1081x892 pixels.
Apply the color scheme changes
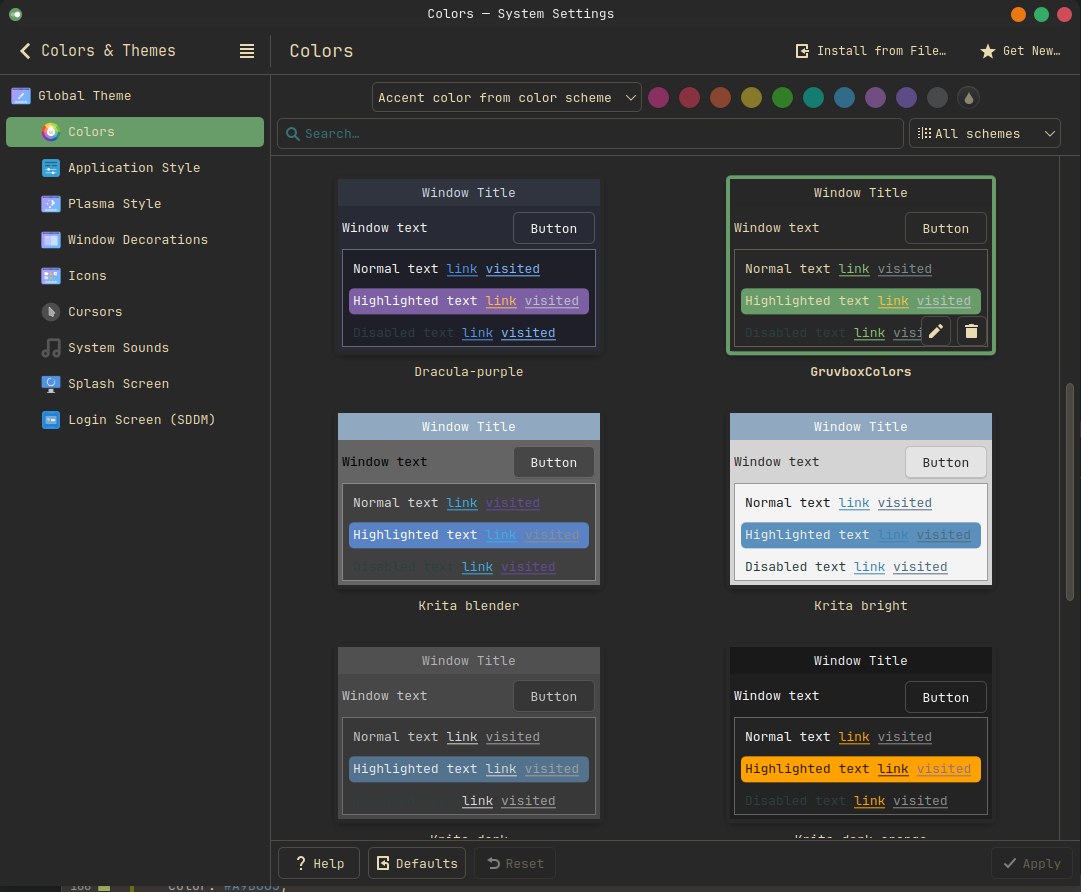coord(1031,862)
